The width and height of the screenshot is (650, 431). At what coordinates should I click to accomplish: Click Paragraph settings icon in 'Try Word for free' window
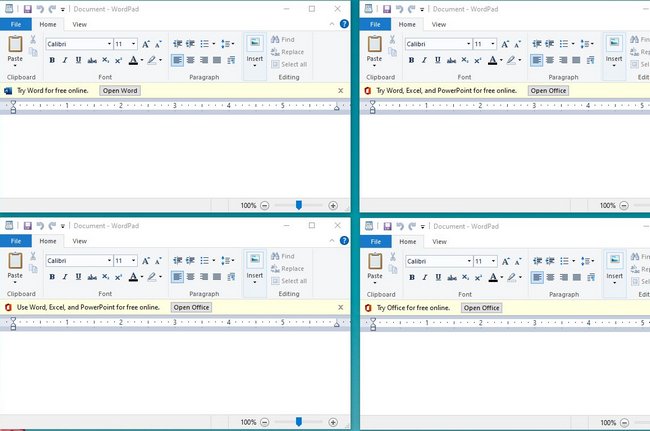coord(231,60)
